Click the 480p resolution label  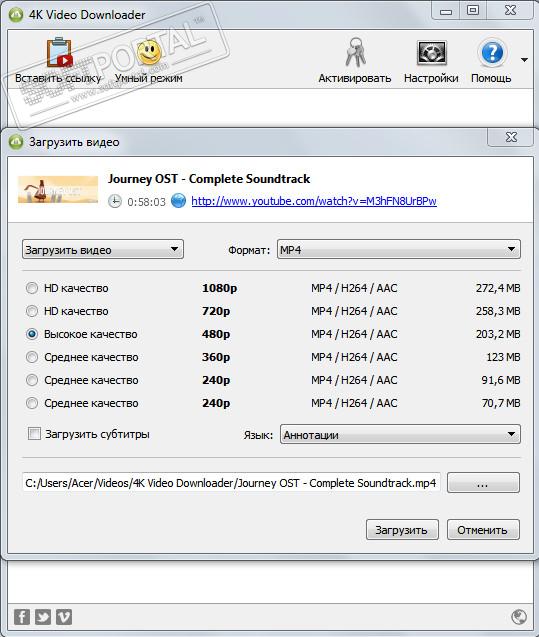point(216,334)
